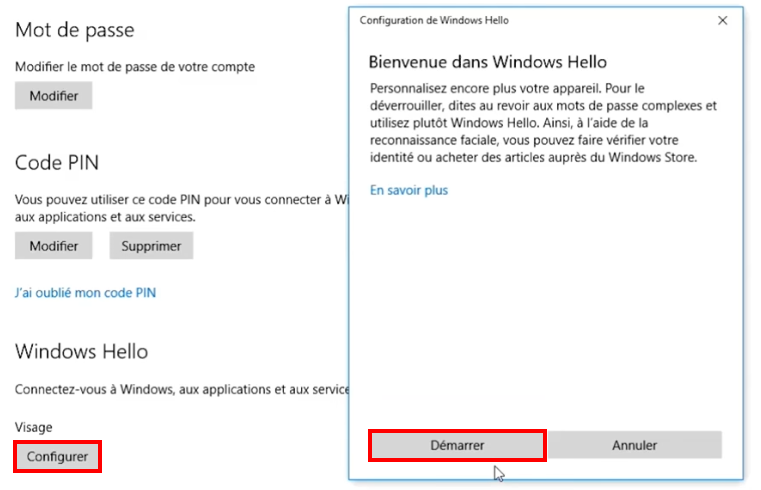This screenshot has height=490, width=761.
Task: Click Modifier under Mot de passe
Action: (x=53, y=96)
